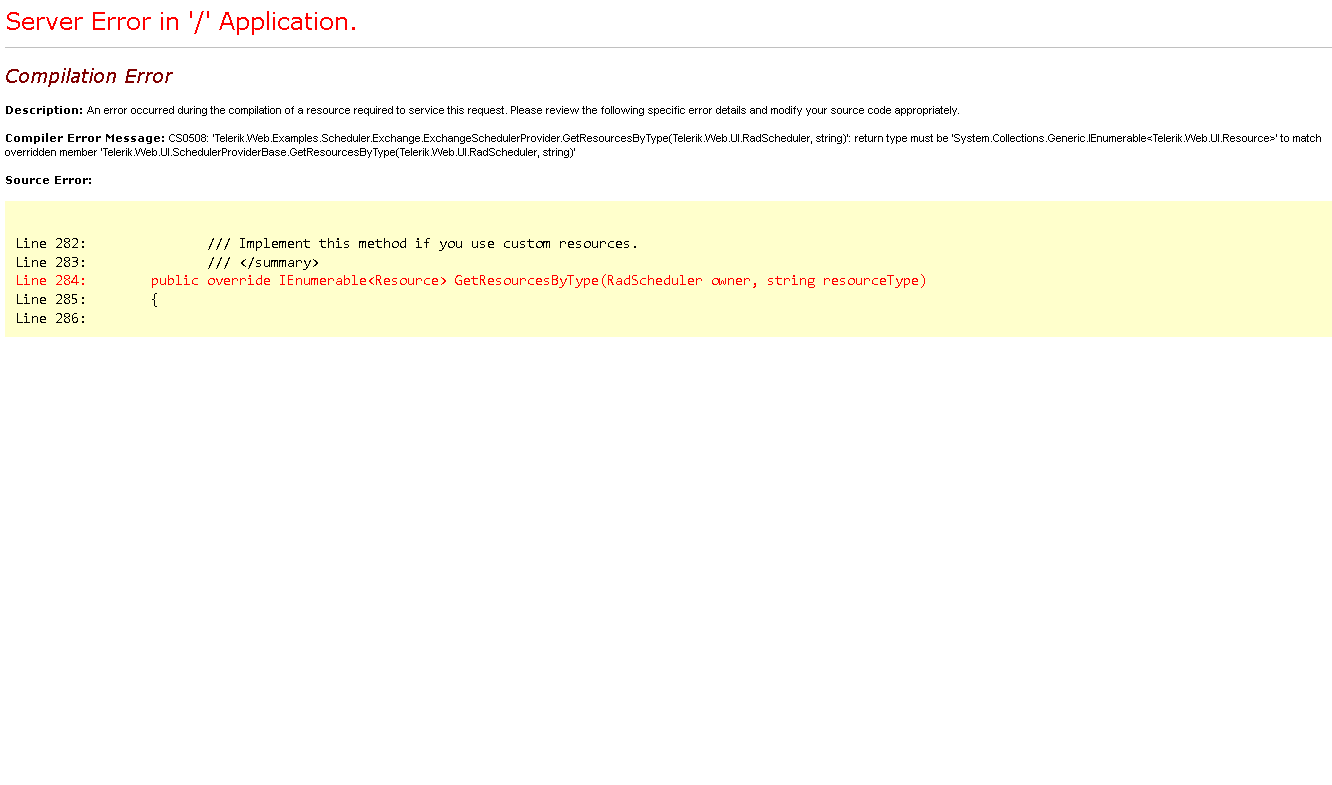
Task: Click the "Server Error in '/' Application." heading
Action: pos(181,22)
